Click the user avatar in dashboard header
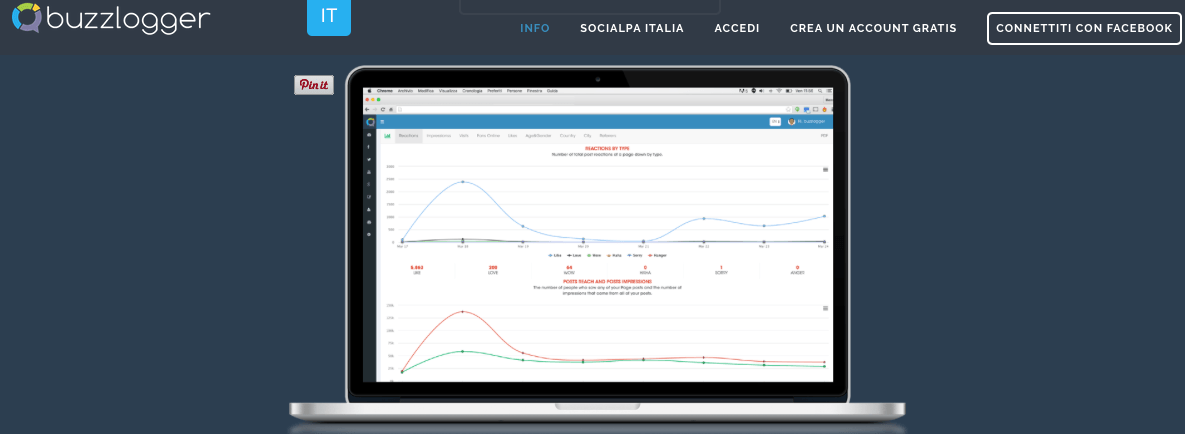Screen dimensions: 1185x434 [x=791, y=122]
